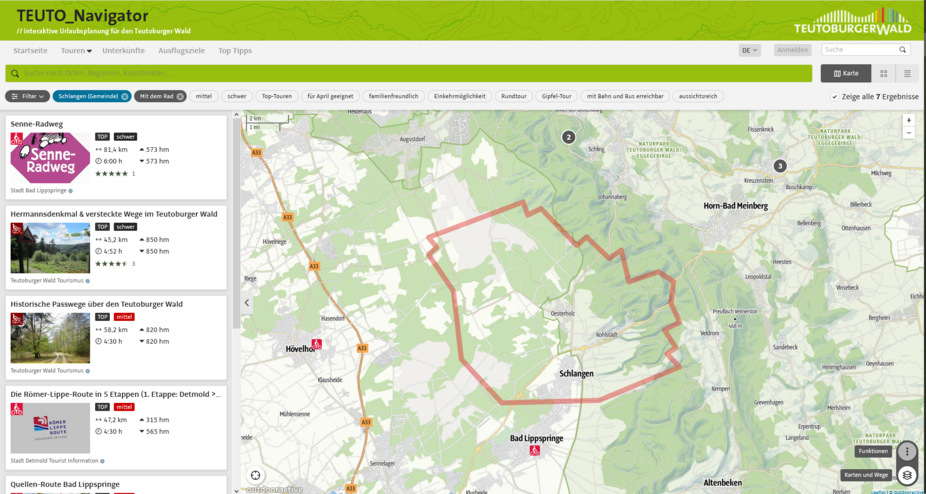
Task: Go to the Ausflugsziele page
Action: (x=181, y=50)
